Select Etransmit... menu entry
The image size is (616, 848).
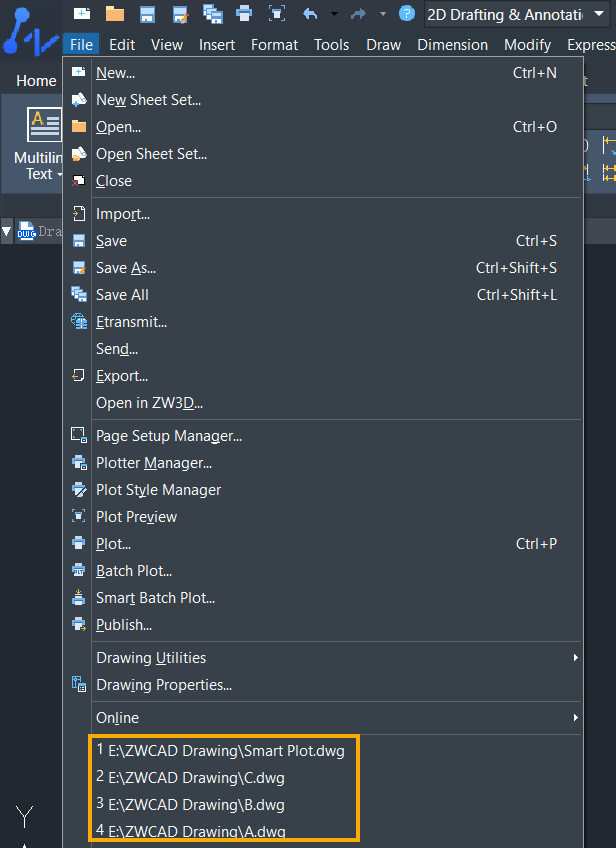tap(323, 322)
